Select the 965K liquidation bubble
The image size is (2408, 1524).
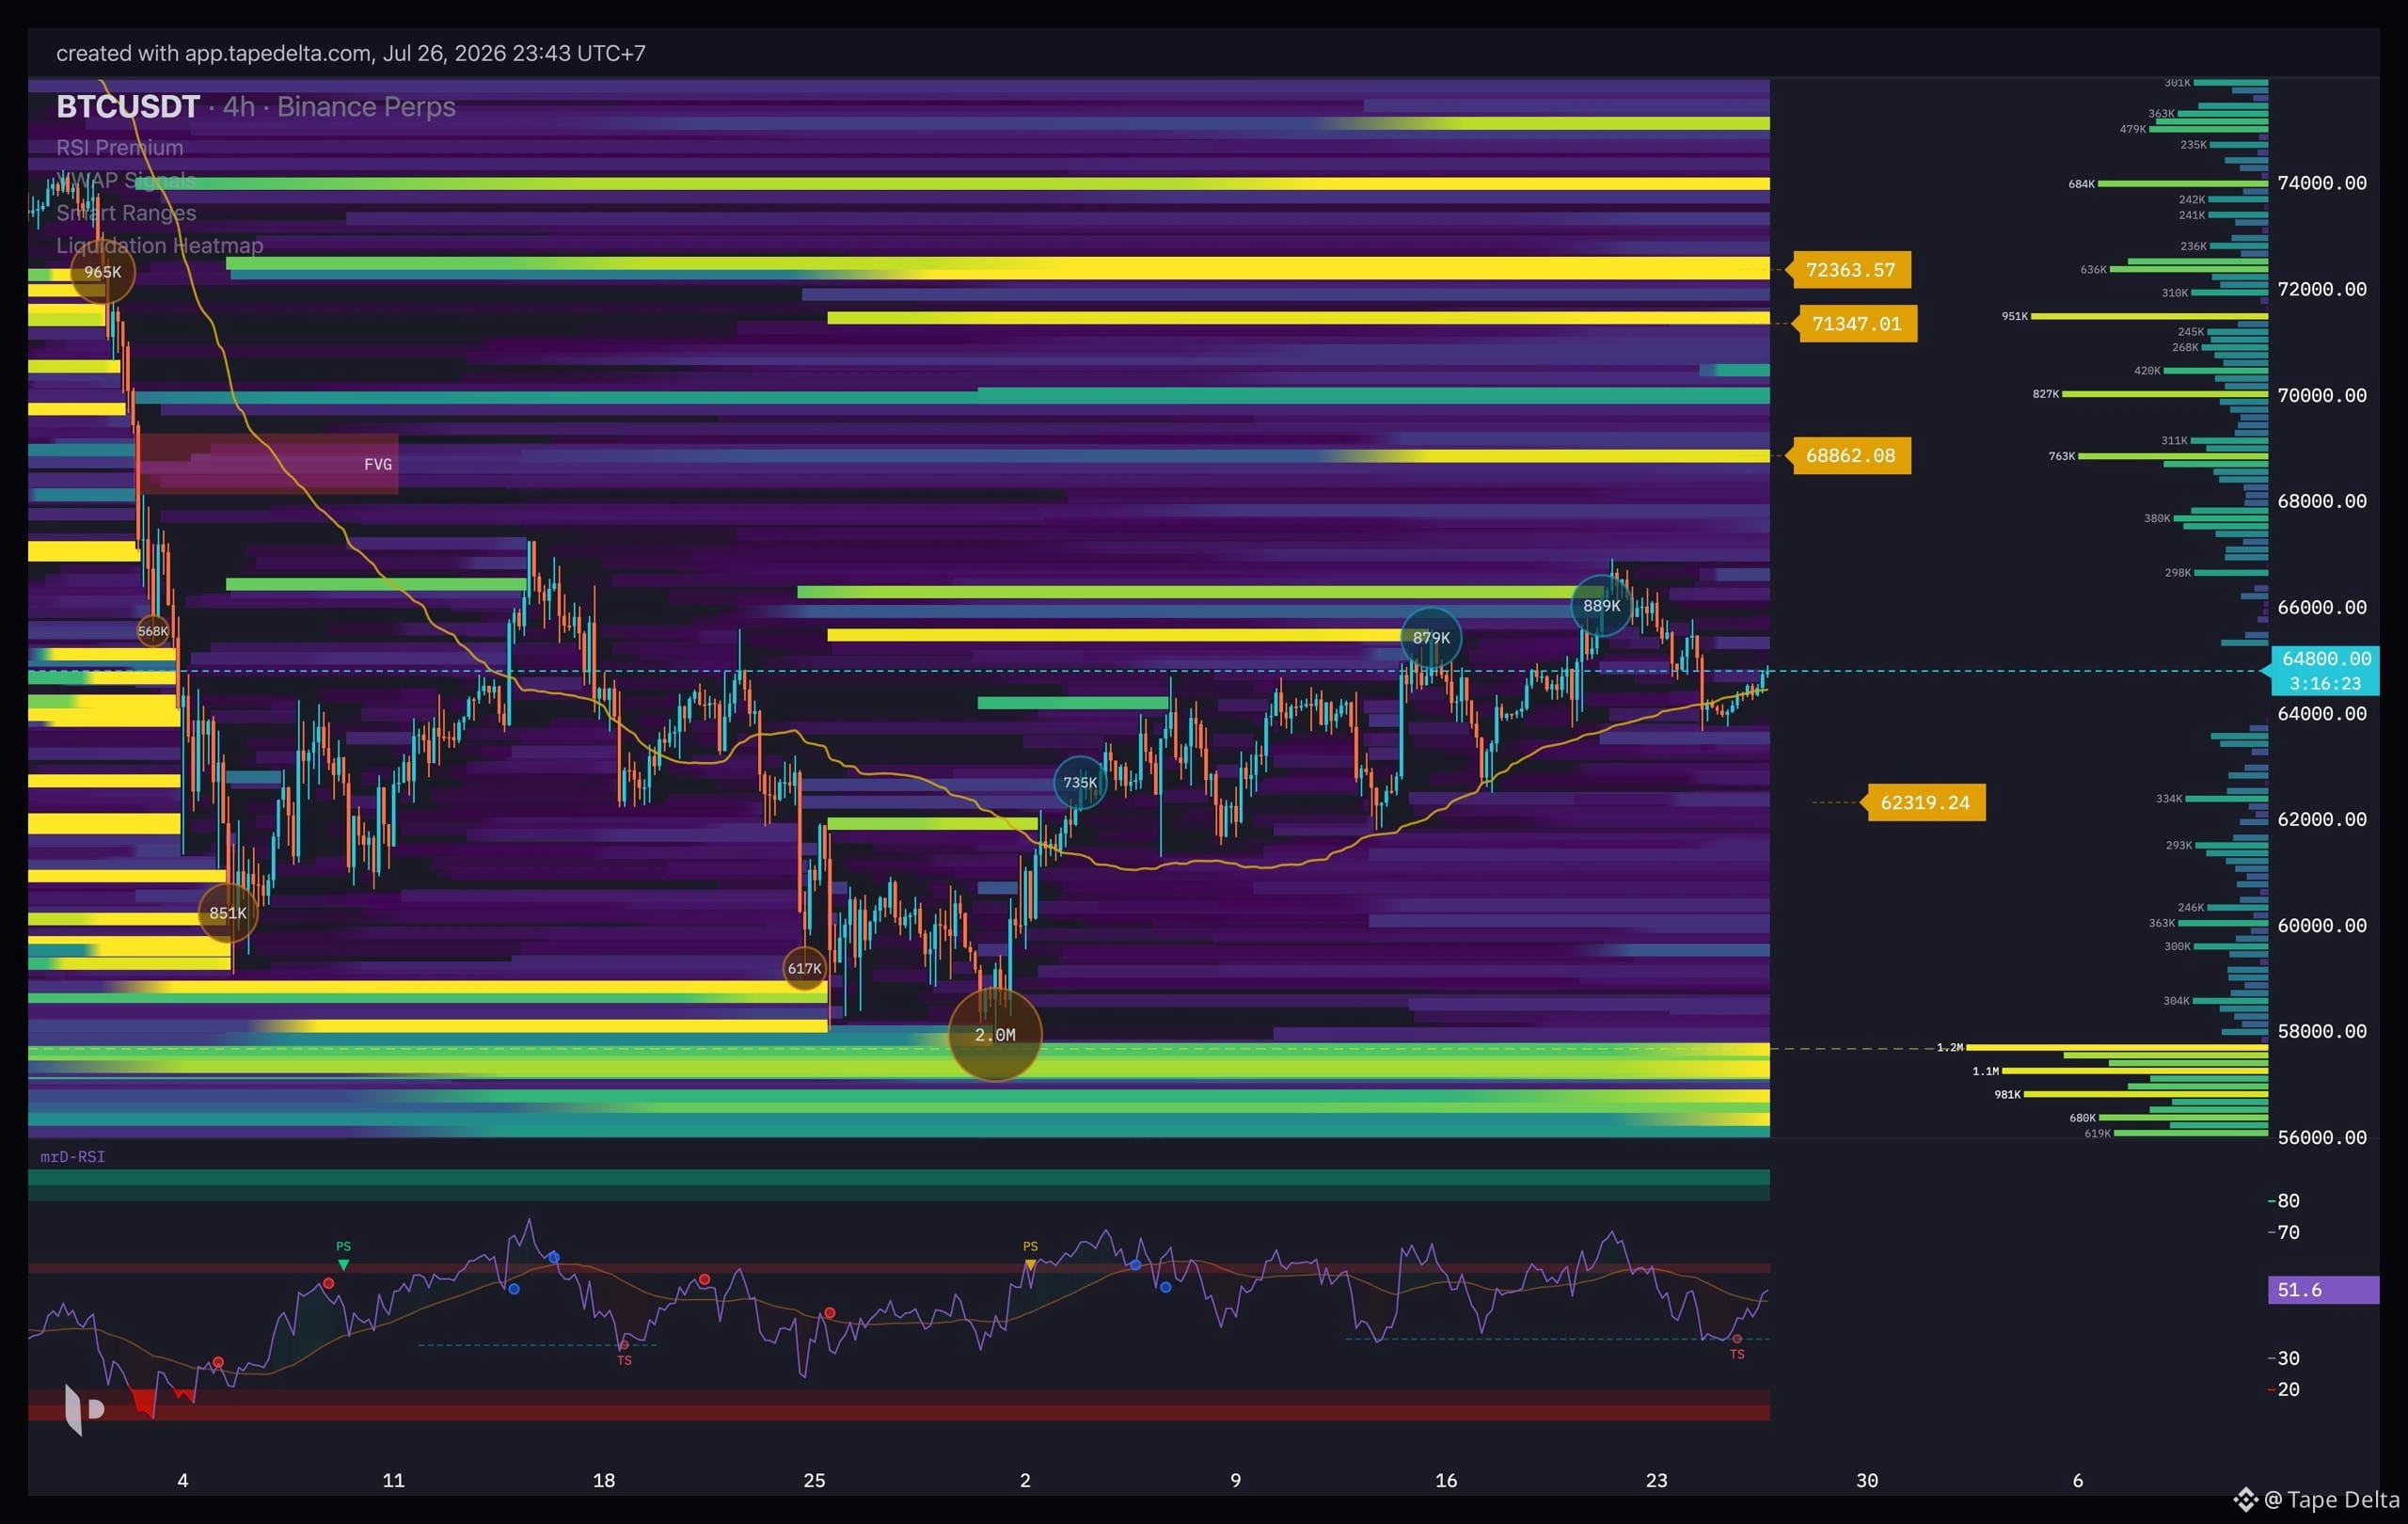103,272
